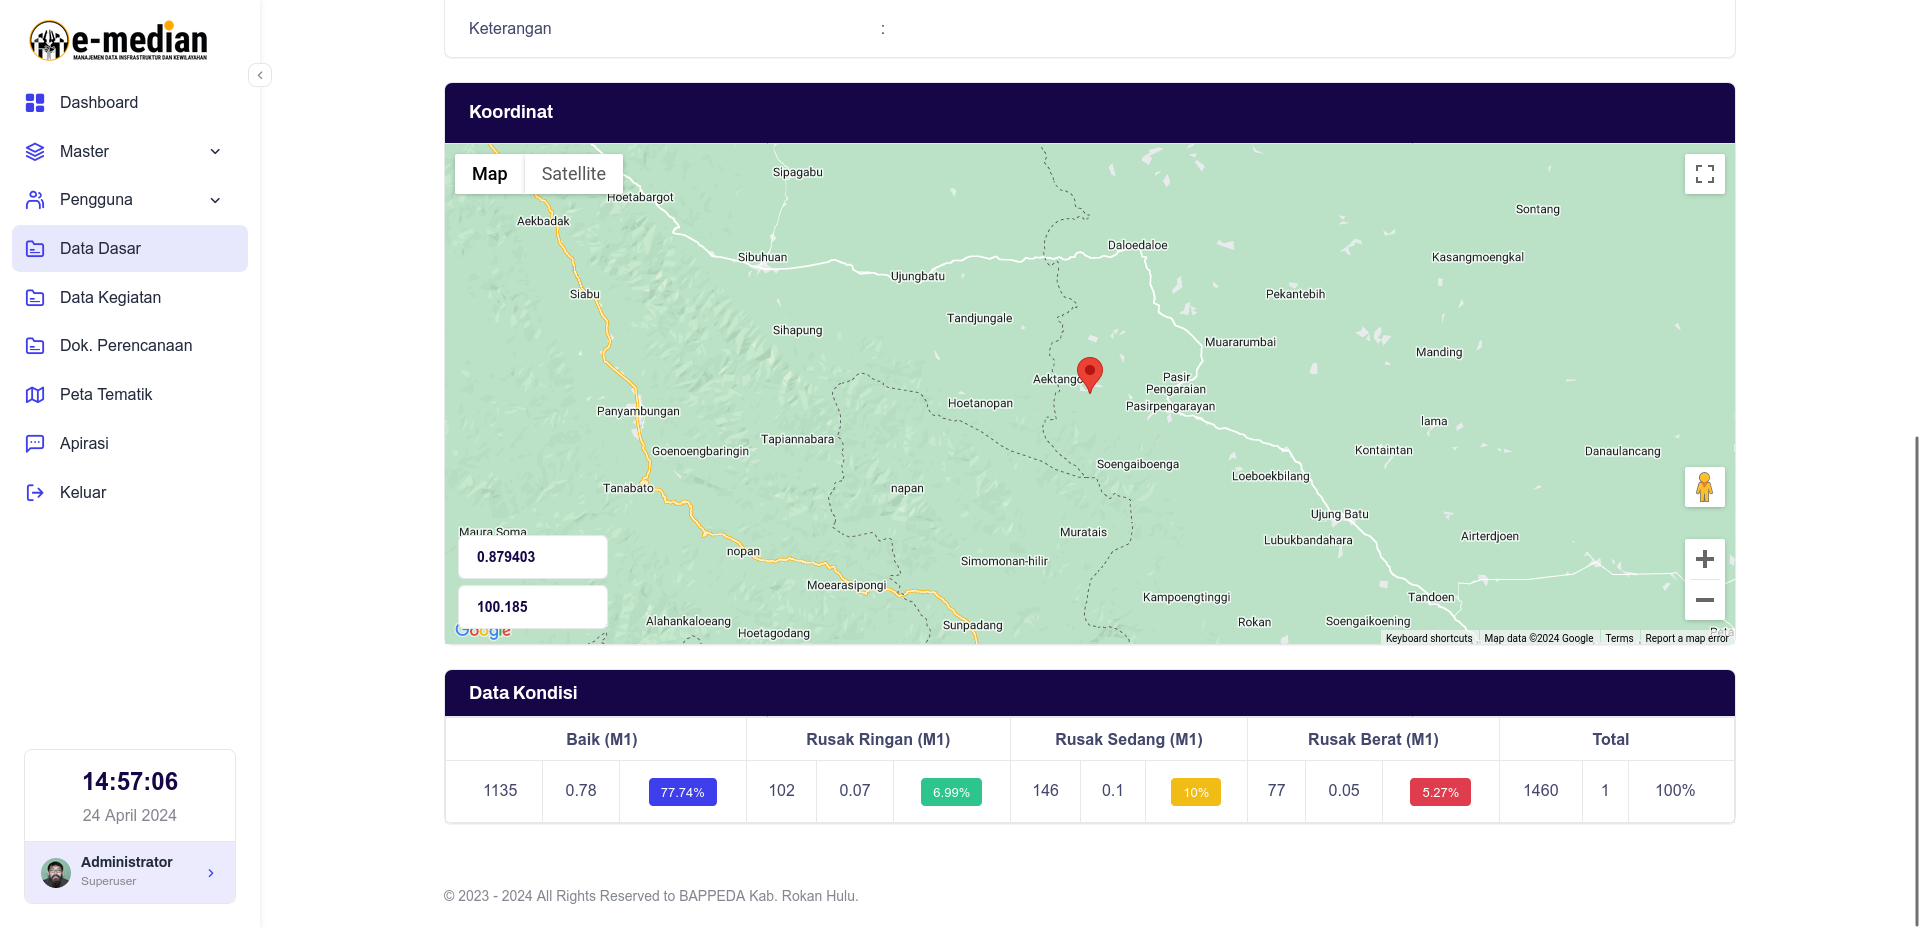Click the Peta Tematik map icon

tap(35, 395)
